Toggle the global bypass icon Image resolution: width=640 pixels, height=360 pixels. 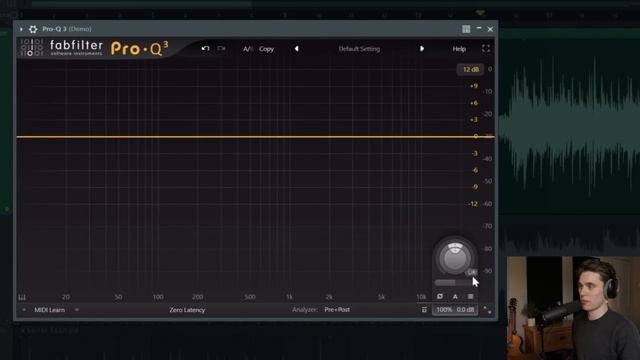(x=440, y=296)
